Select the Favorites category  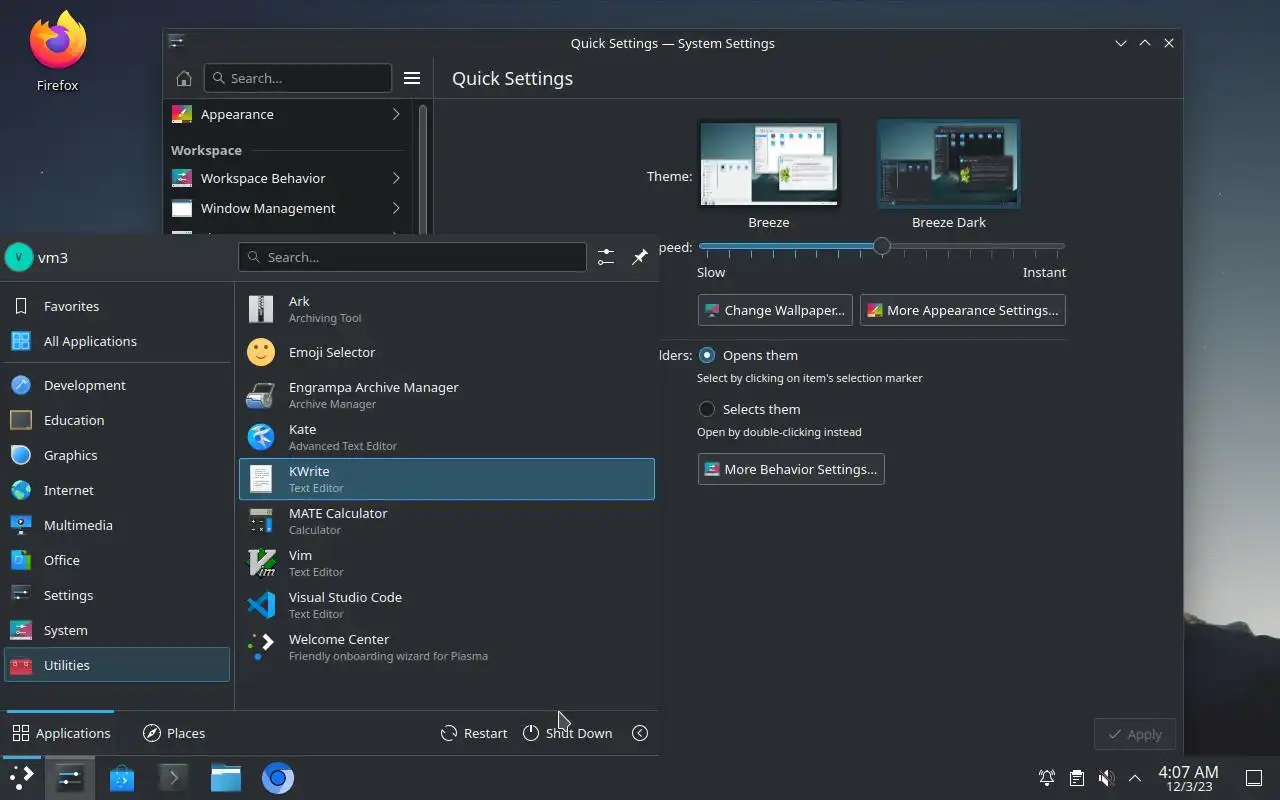tap(117, 306)
